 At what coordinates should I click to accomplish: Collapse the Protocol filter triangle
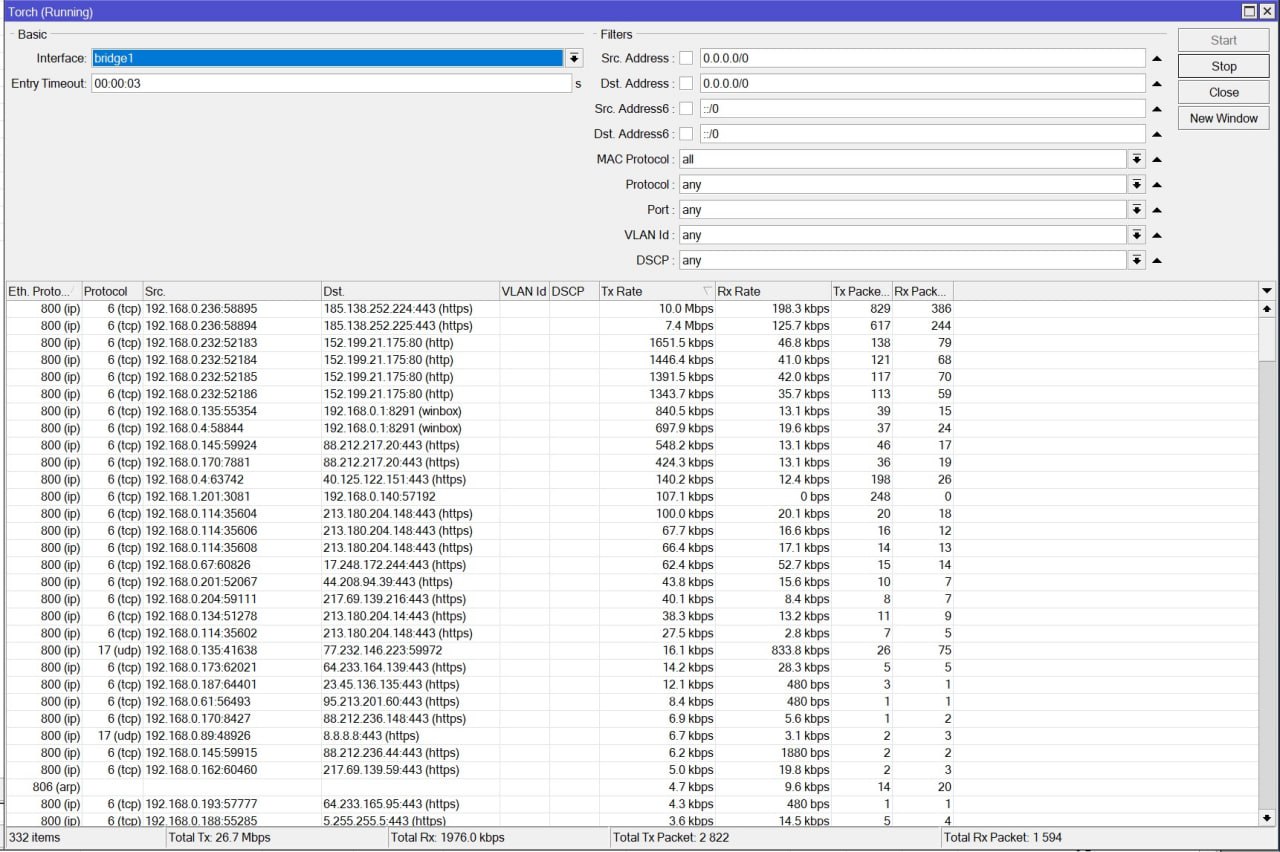pyautogui.click(x=1157, y=184)
